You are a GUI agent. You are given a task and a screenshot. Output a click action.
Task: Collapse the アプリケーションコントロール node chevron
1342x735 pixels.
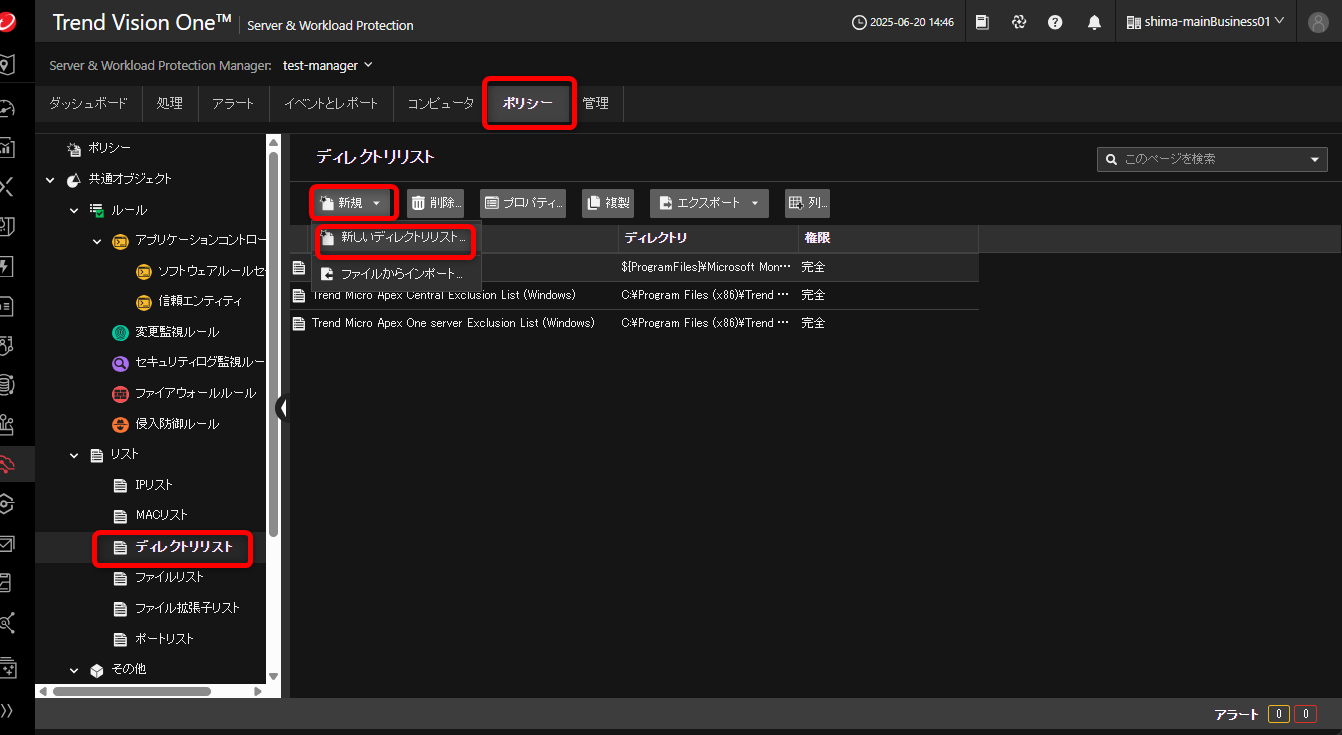(x=96, y=241)
